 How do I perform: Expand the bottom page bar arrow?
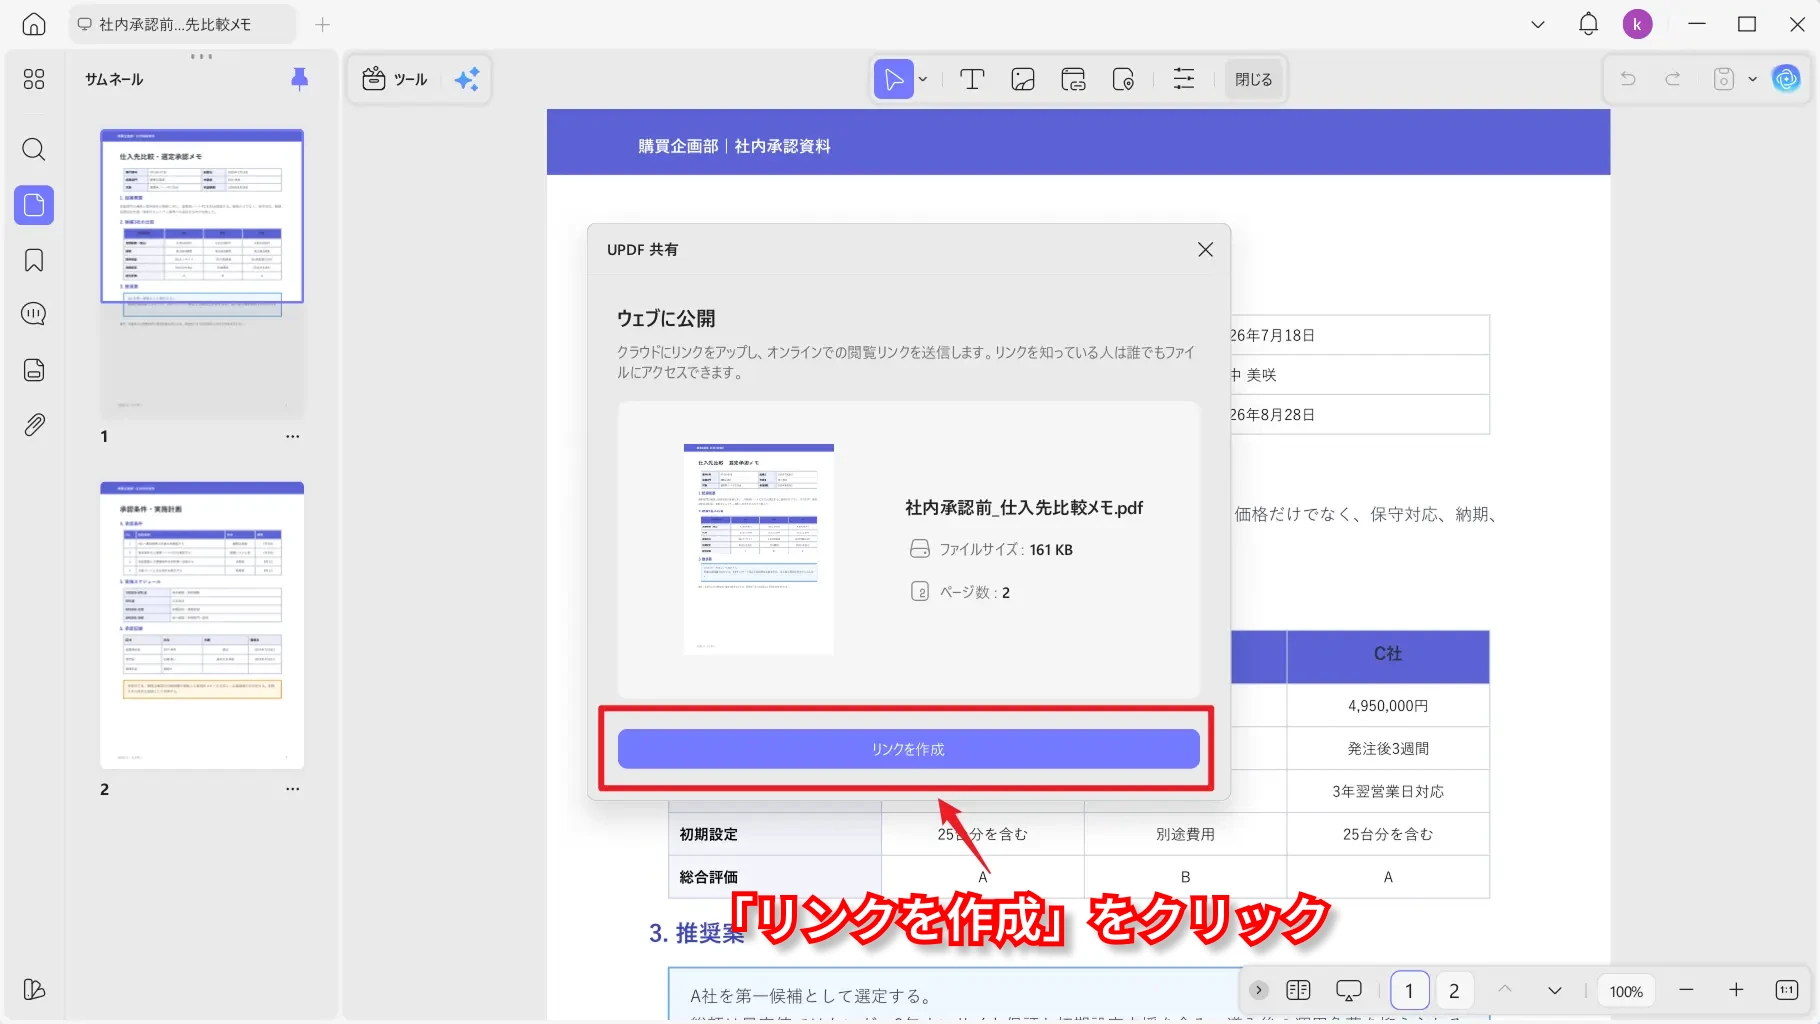1259,990
